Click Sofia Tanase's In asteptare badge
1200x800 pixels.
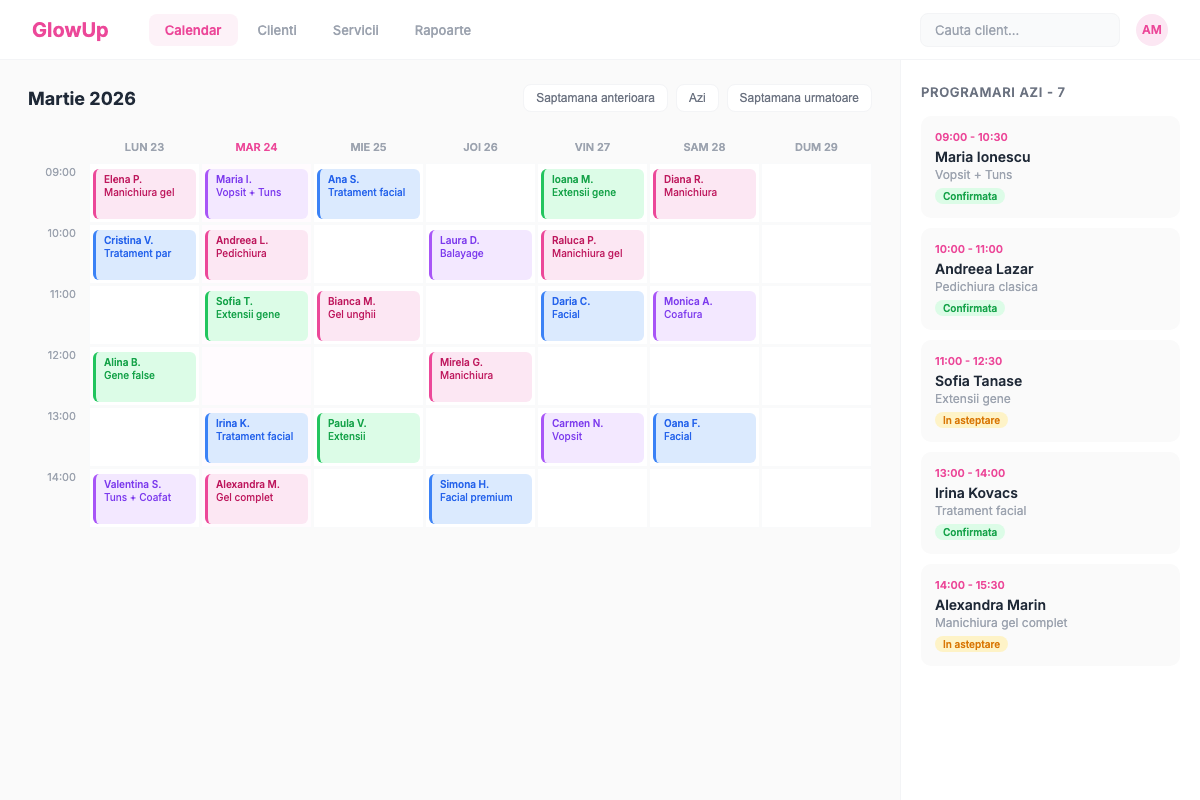[971, 421]
